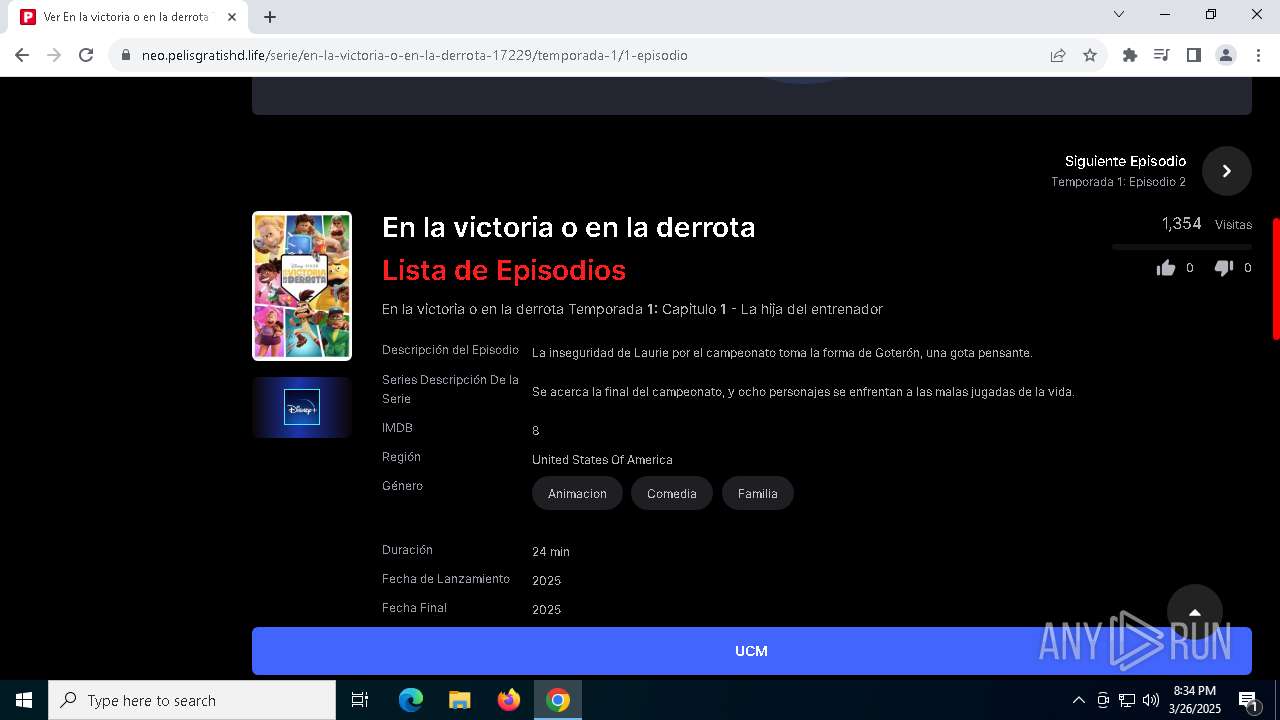
Task: Select the '1,354' visits count
Action: click(x=1181, y=224)
